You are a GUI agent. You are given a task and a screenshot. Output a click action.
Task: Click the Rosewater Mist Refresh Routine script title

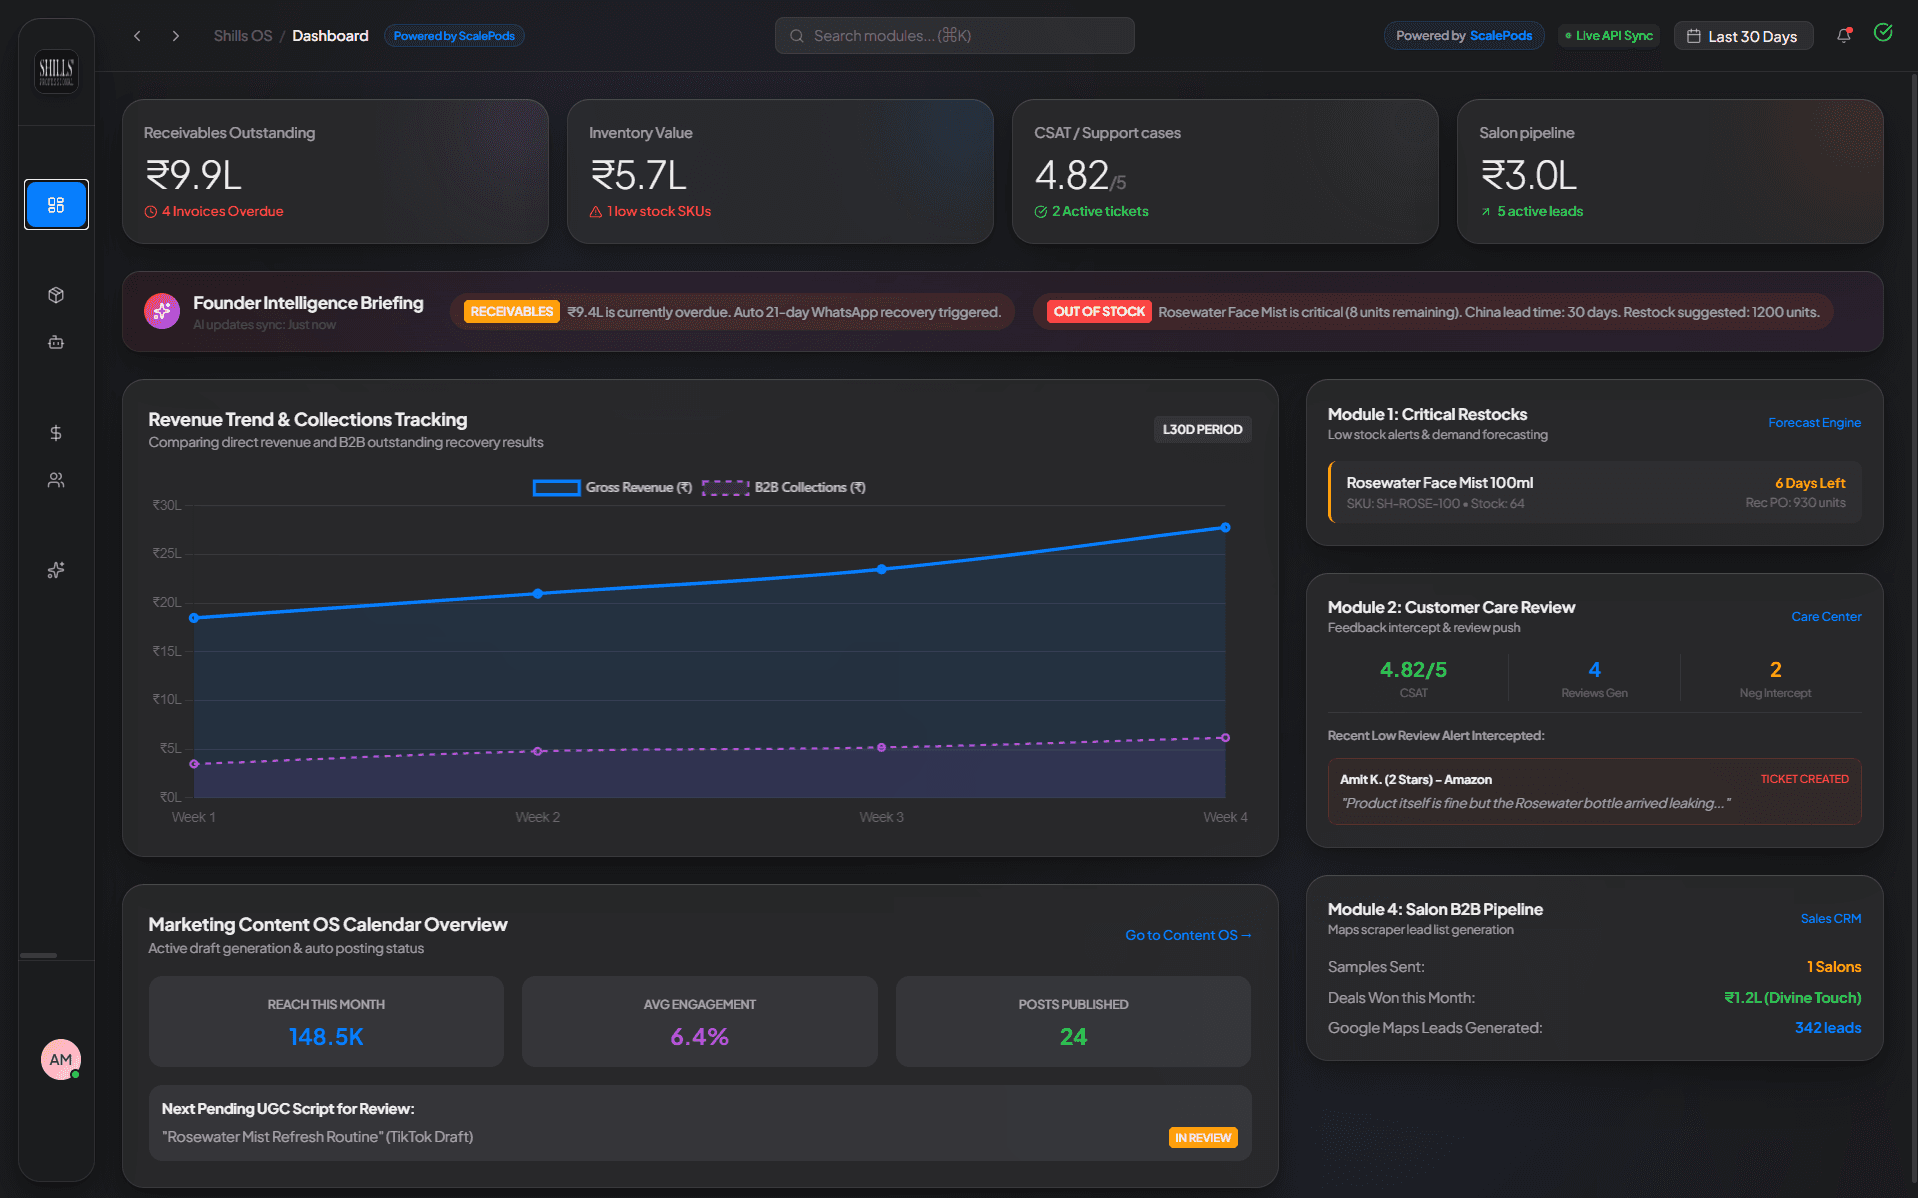tap(317, 1138)
